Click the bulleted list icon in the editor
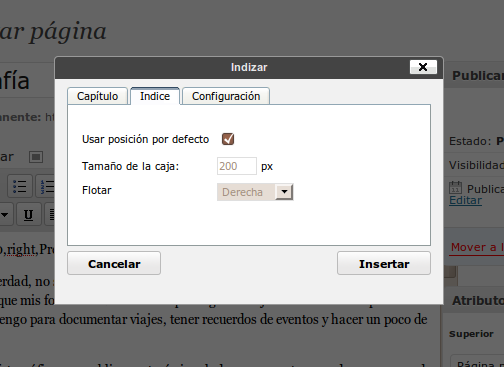The image size is (504, 367). coord(20,186)
